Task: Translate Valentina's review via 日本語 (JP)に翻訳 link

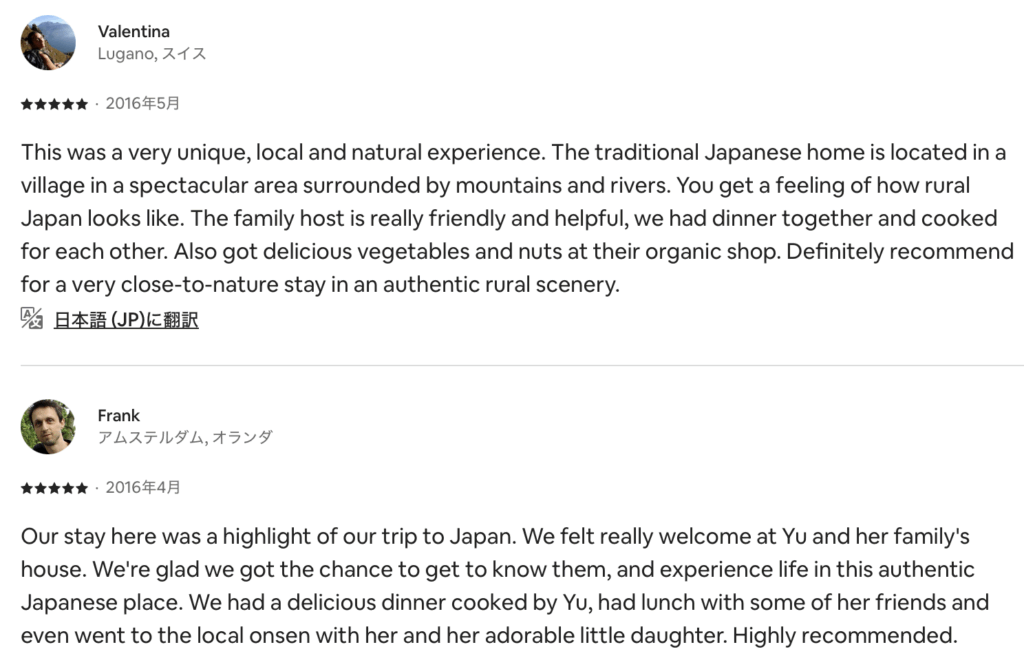Action: 126,320
